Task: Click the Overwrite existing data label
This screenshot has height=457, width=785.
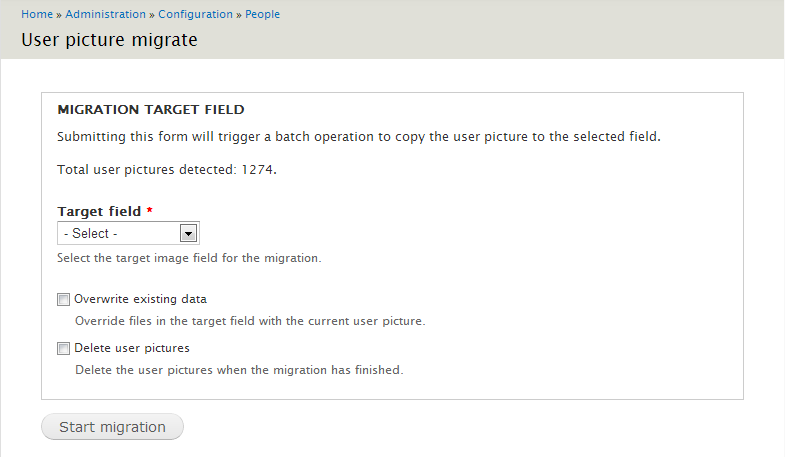Action: tap(140, 299)
